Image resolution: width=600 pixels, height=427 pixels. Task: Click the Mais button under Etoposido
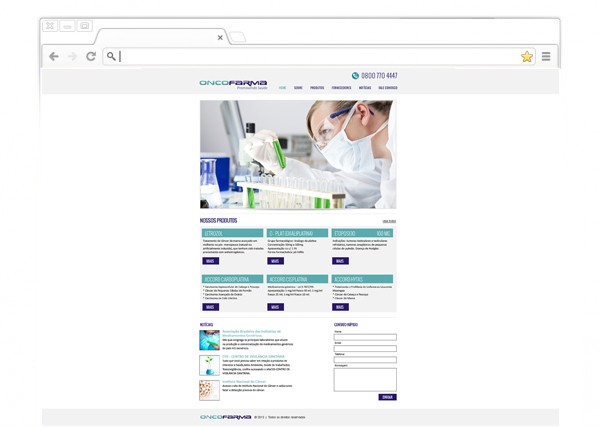[x=340, y=261]
